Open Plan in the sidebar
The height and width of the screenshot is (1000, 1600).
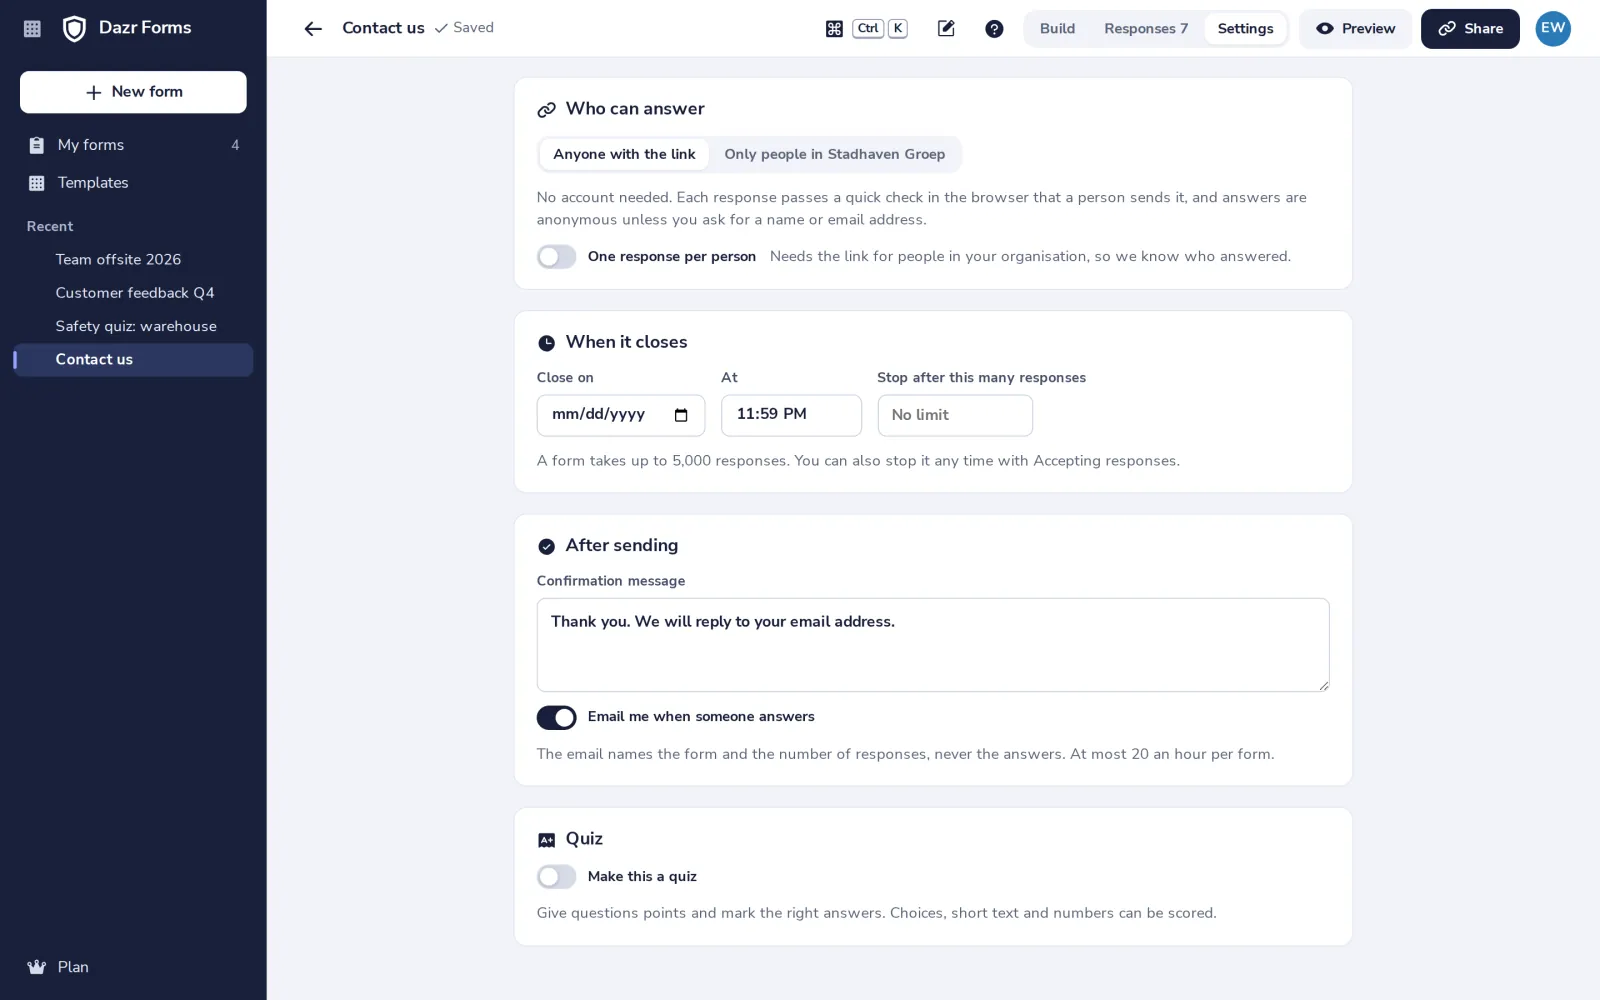[133, 967]
